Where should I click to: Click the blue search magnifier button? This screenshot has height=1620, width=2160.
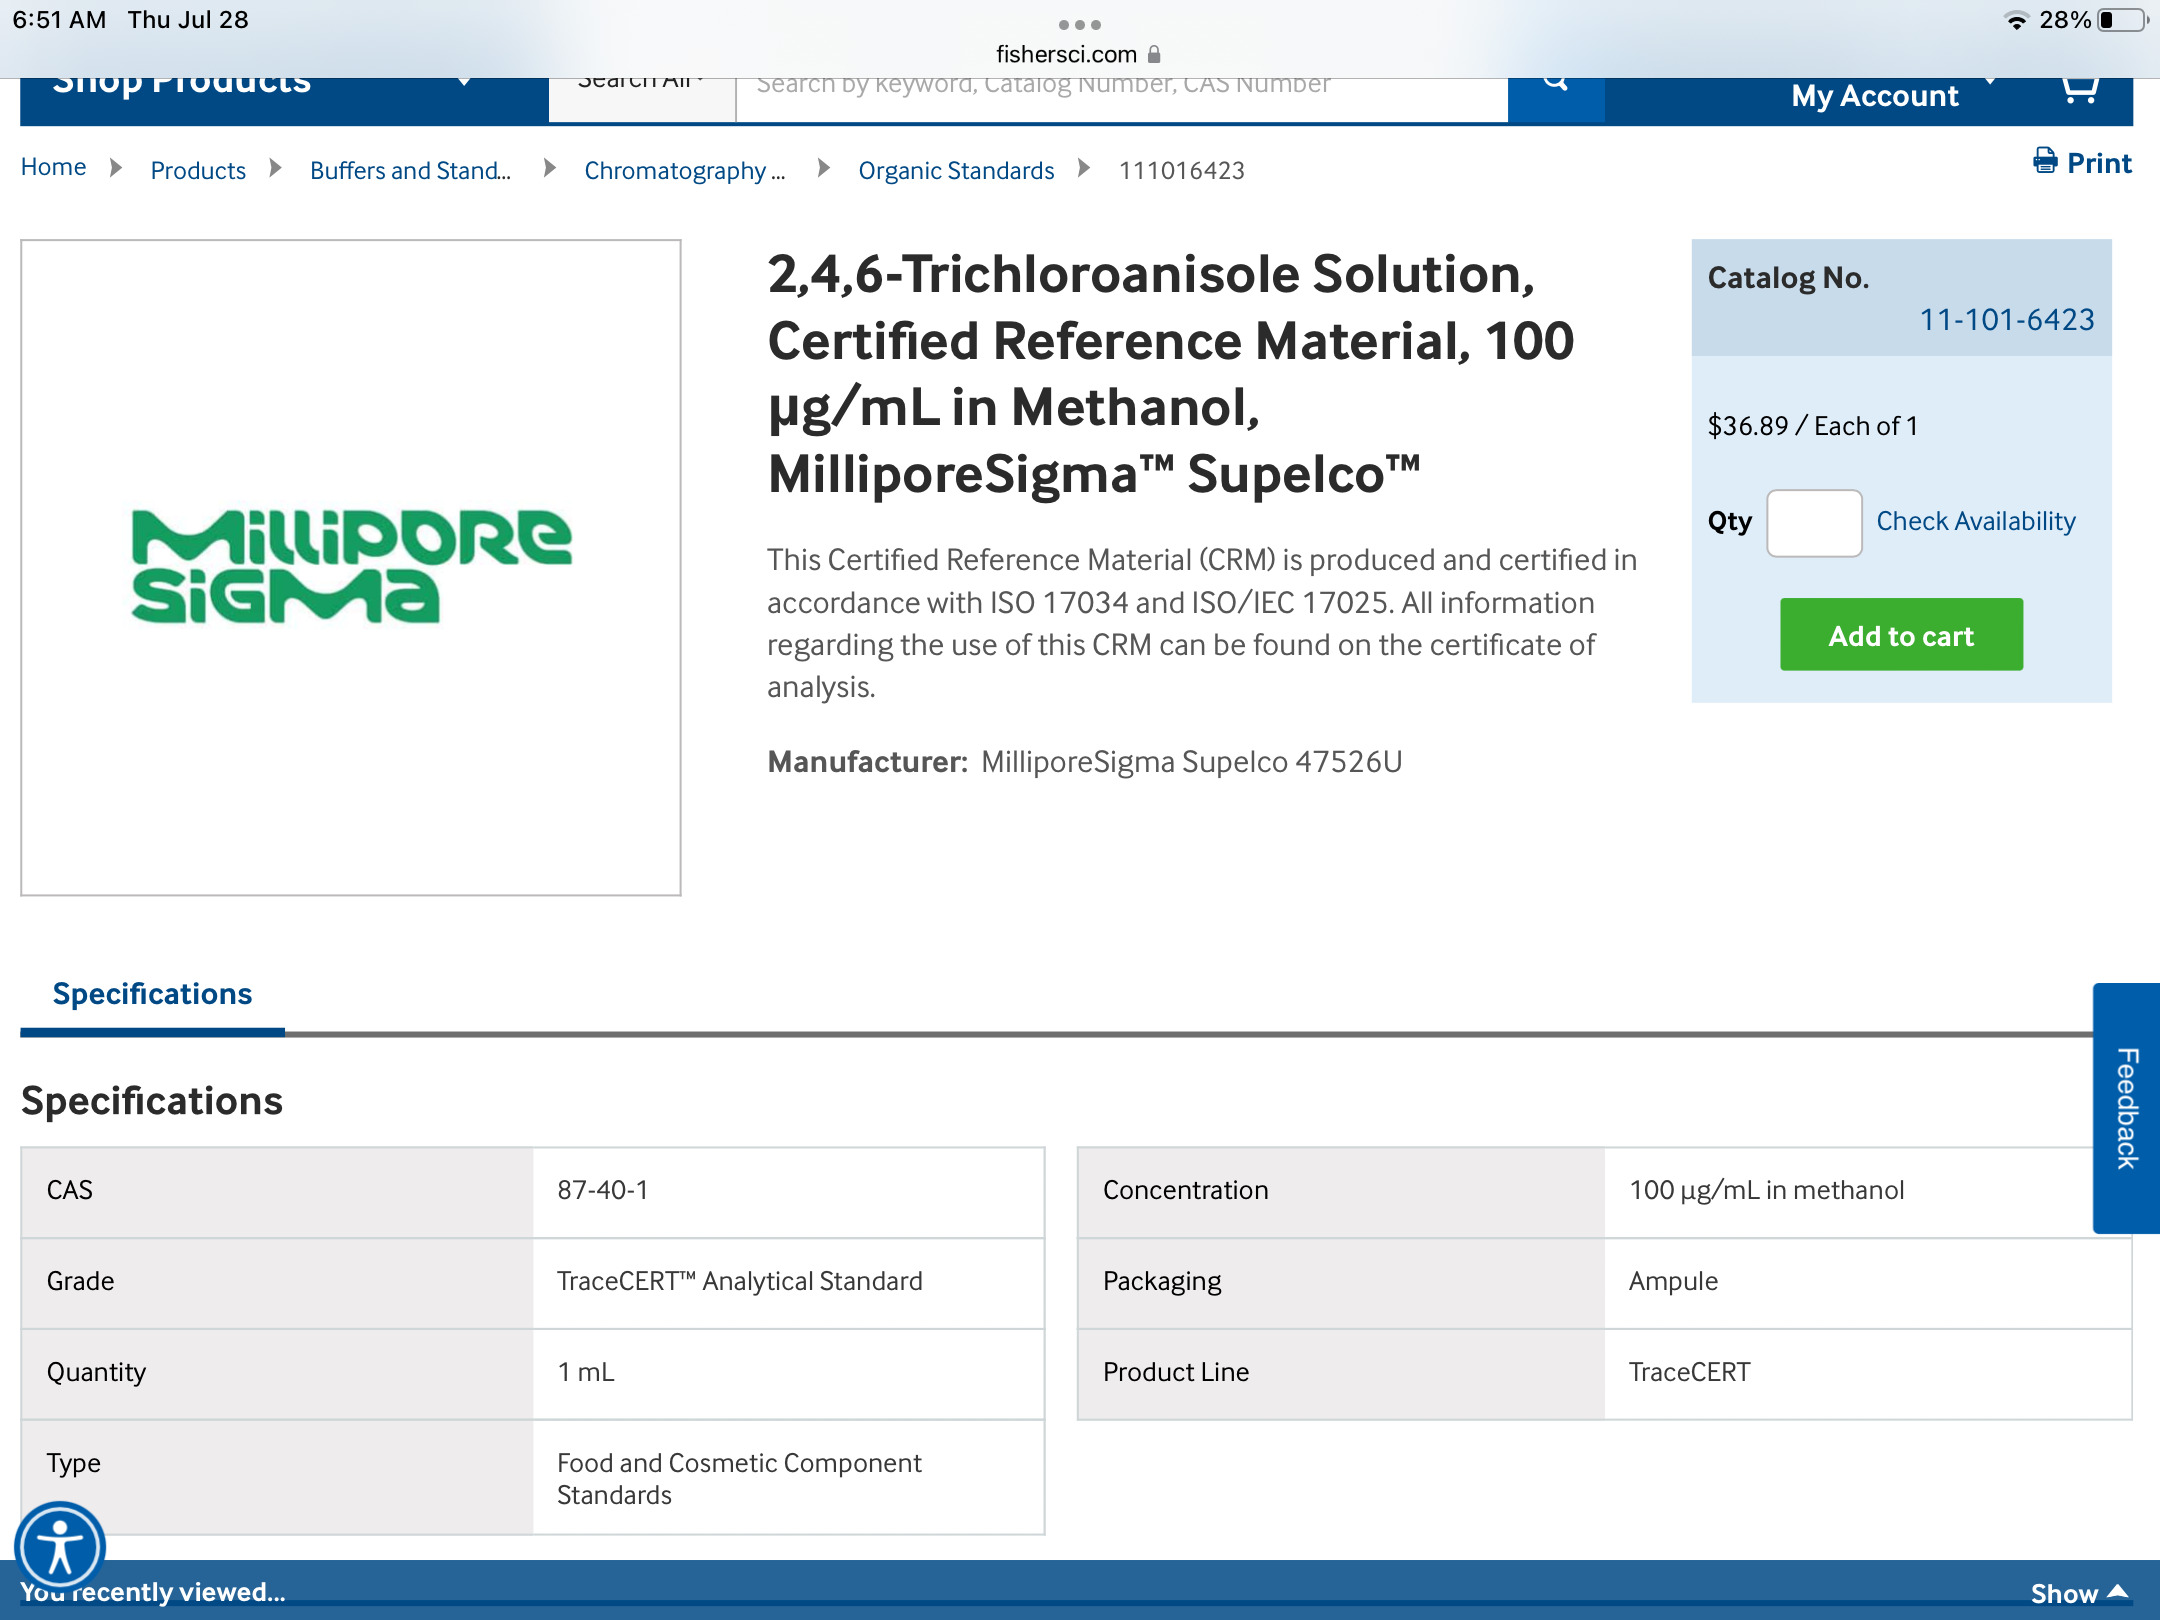tap(1556, 99)
